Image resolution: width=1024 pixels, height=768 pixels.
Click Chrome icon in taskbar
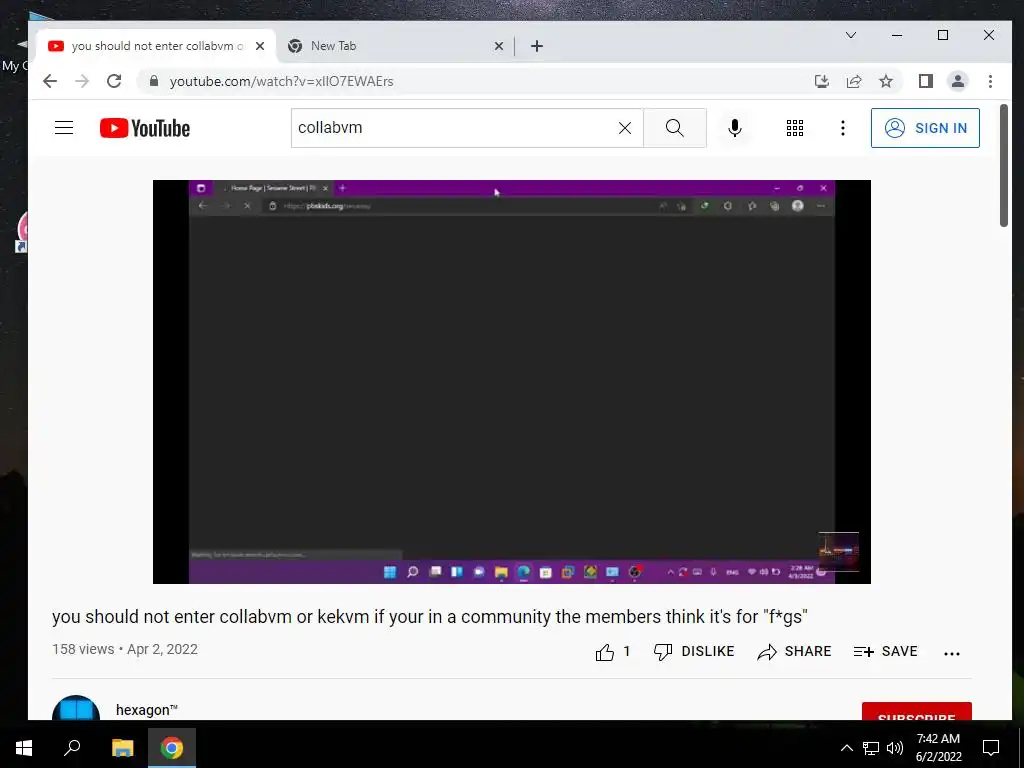(x=171, y=748)
